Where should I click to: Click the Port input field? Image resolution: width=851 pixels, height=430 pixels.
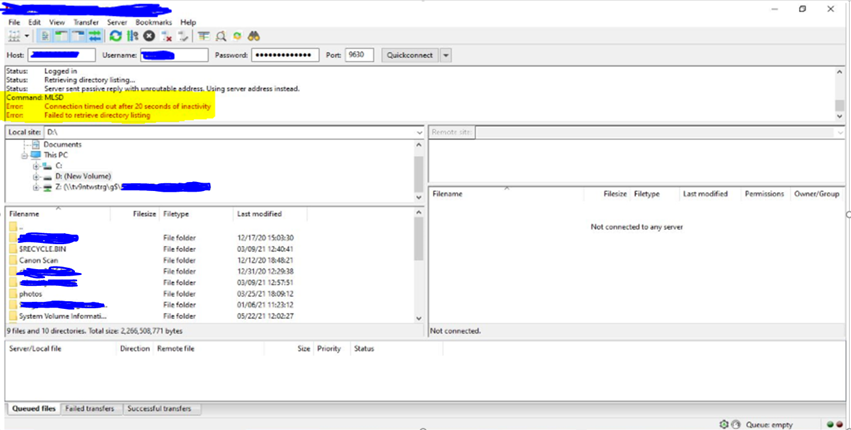click(x=359, y=55)
